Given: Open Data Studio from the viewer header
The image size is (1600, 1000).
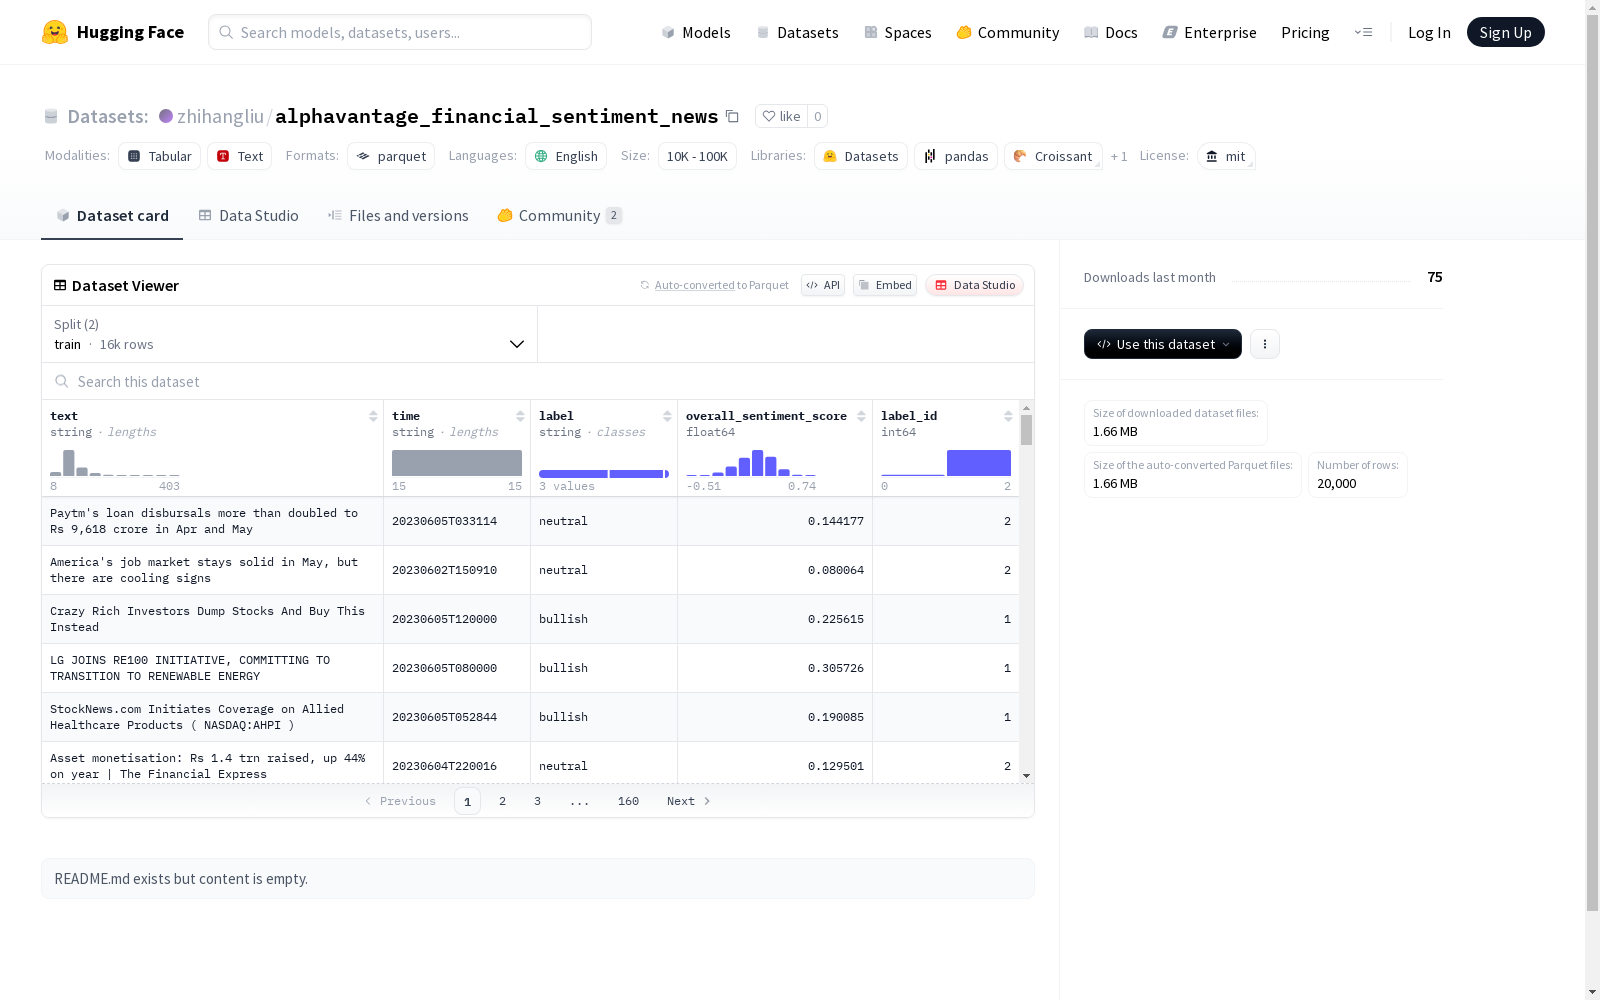Looking at the screenshot, I should point(974,285).
